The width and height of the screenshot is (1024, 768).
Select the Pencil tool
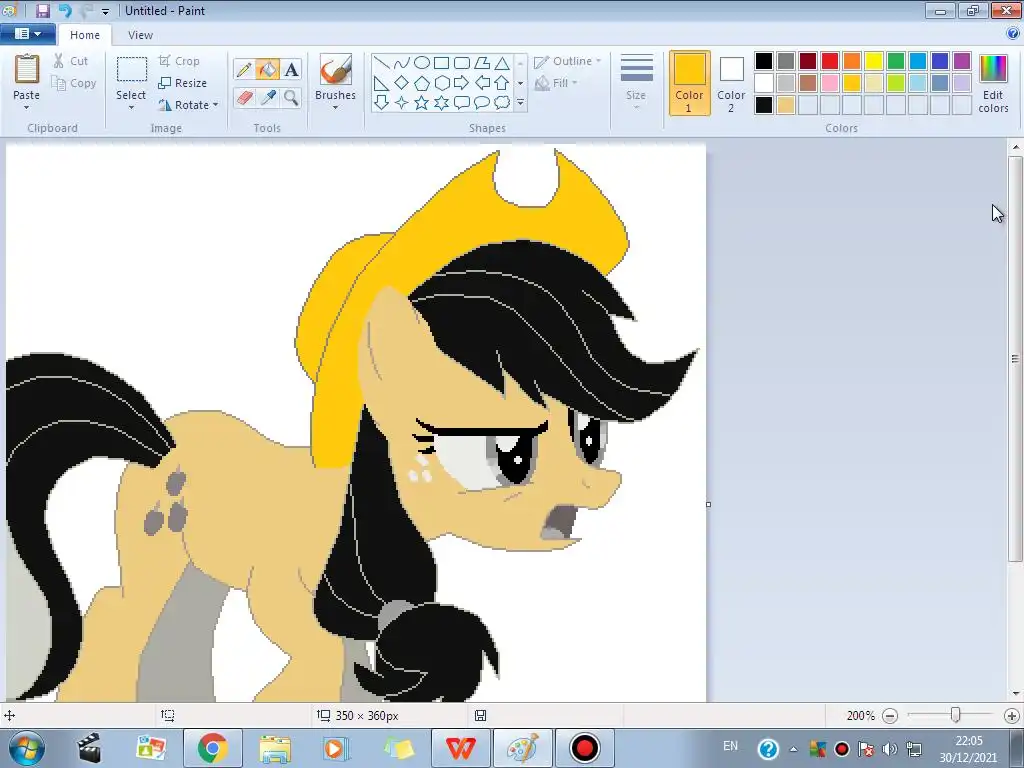click(x=244, y=69)
